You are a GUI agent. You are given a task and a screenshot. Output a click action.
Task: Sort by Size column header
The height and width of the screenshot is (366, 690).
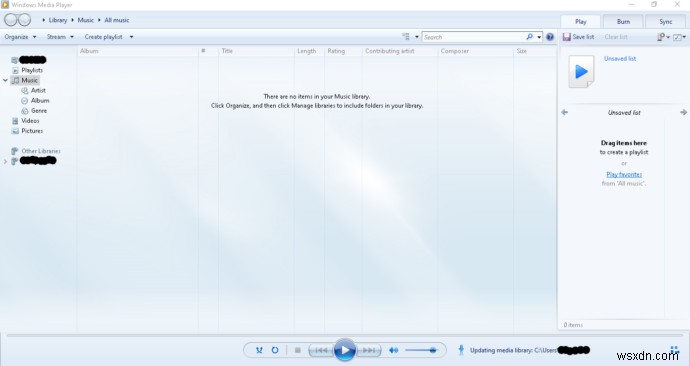(x=535, y=51)
